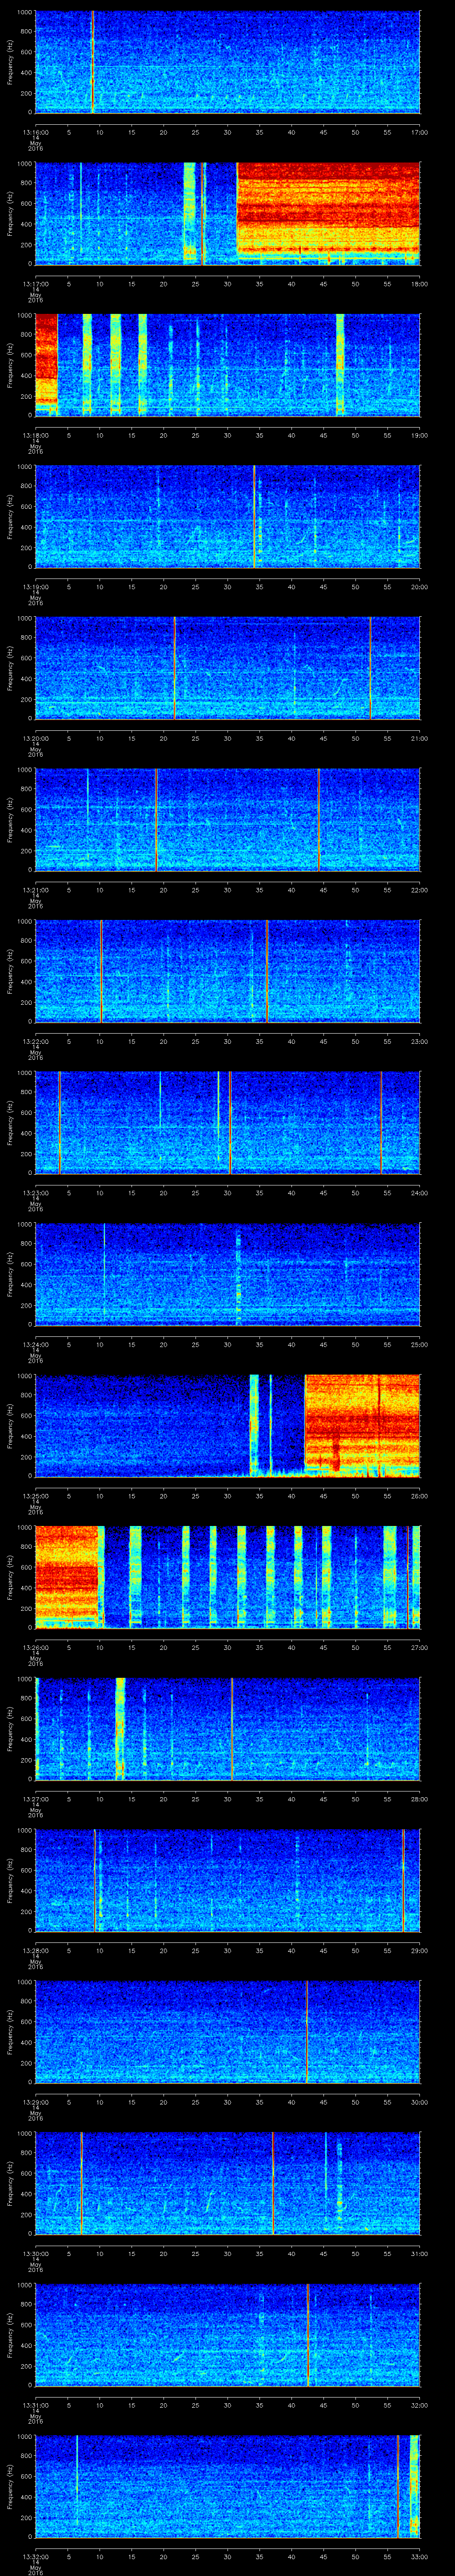Open the spectrogram panel starting at 13:26:00
The image size is (455, 2576).
(x=227, y=1578)
